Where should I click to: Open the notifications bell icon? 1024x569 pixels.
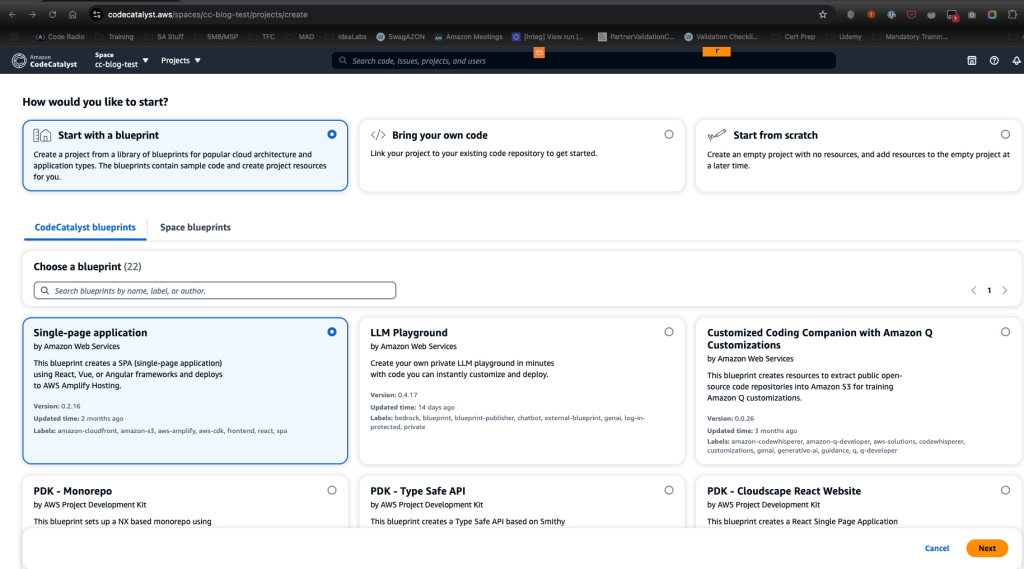pyautogui.click(x=1016, y=60)
